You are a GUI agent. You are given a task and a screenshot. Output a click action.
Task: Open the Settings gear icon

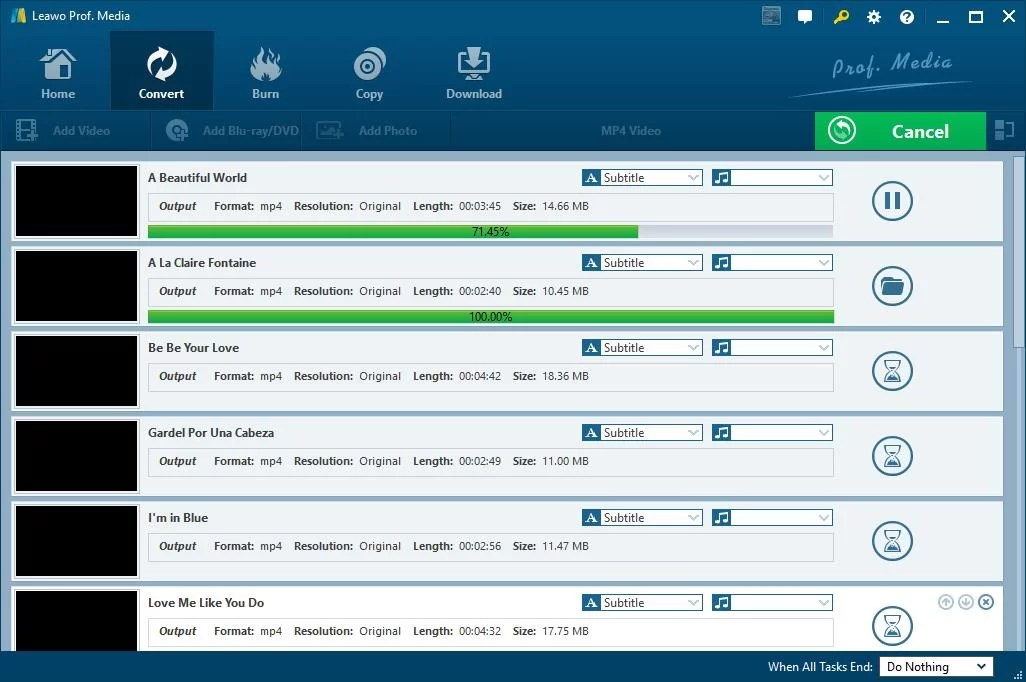[x=873, y=16]
